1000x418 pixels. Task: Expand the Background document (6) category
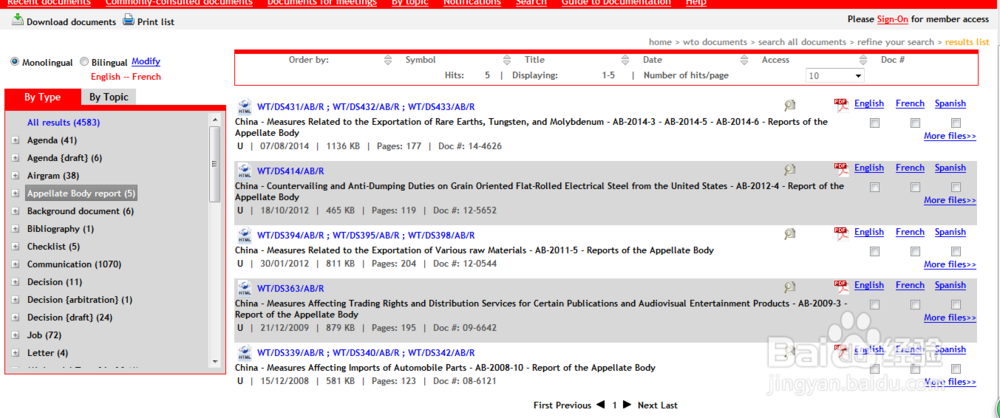(15, 211)
